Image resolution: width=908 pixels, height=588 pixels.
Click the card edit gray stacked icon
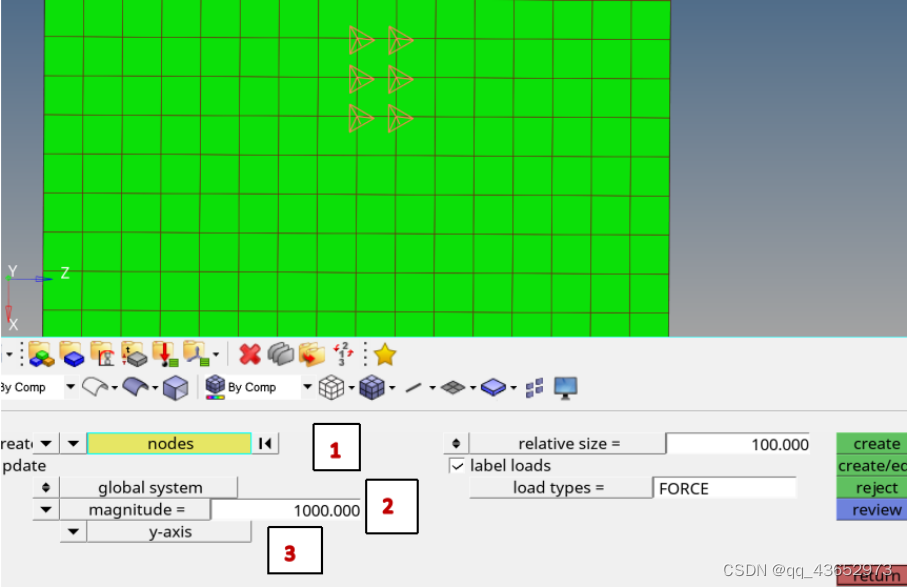[x=281, y=354]
